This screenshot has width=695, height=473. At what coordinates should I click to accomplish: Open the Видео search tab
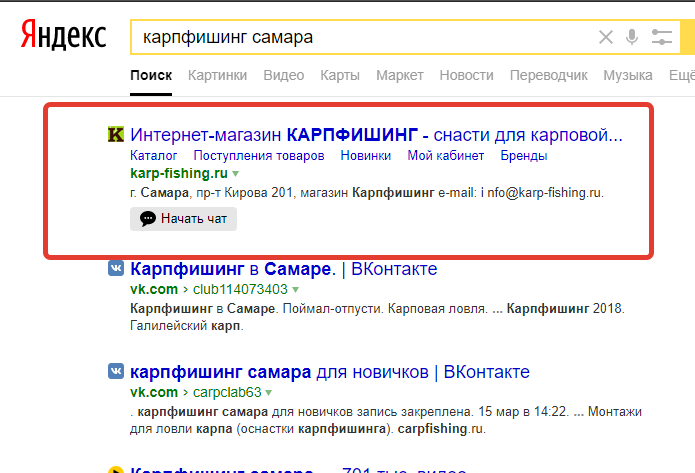(283, 76)
